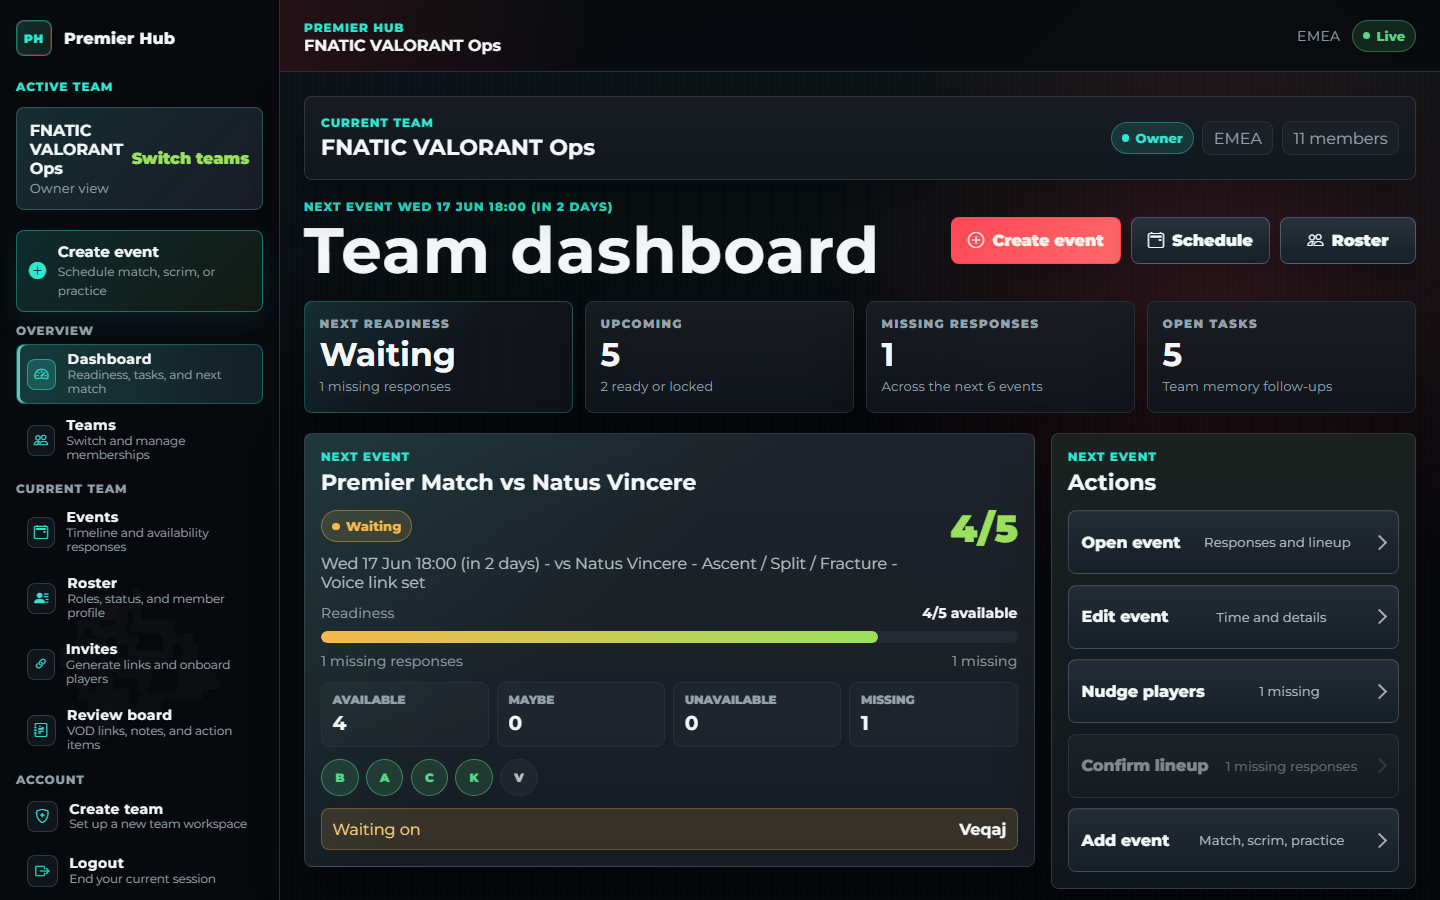Viewport: 1440px width, 900px height.
Task: Click the chevron on Confirm lineup row
Action: pos(1382,766)
